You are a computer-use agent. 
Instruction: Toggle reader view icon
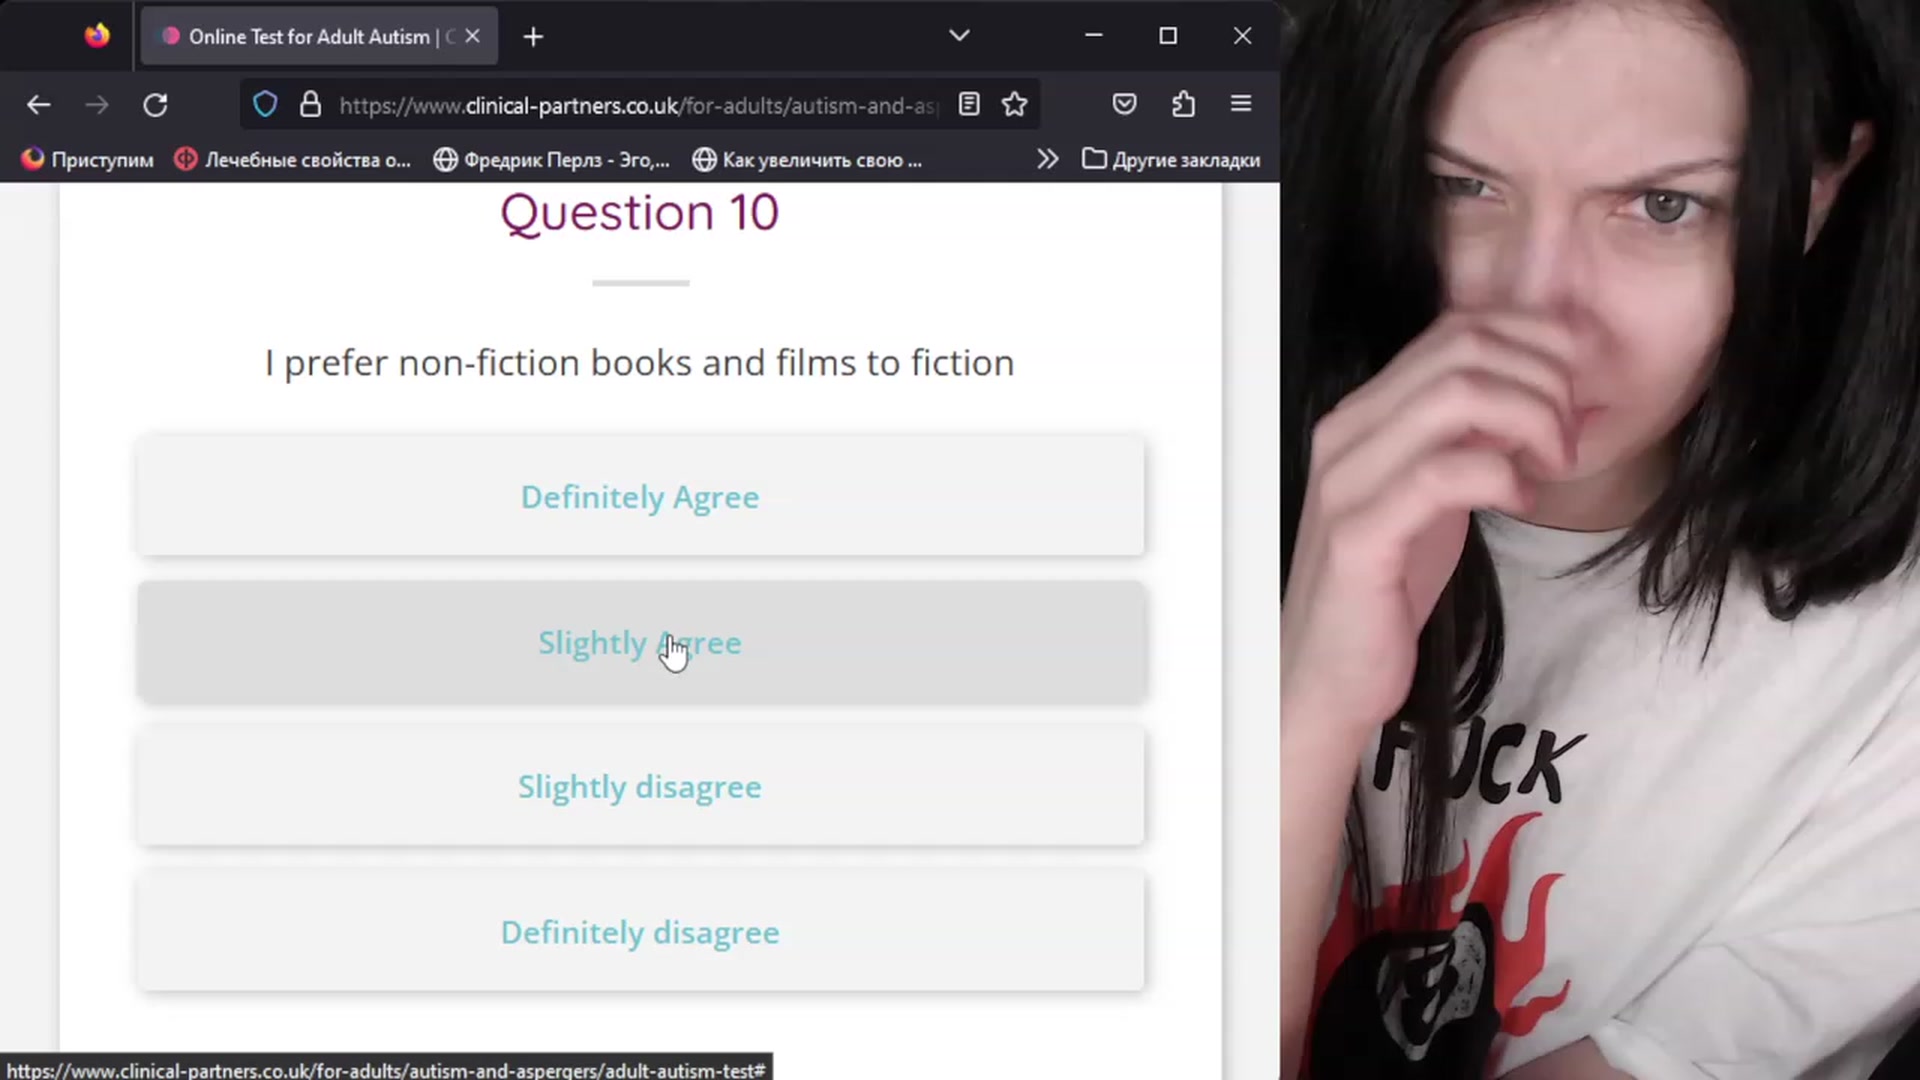click(969, 104)
